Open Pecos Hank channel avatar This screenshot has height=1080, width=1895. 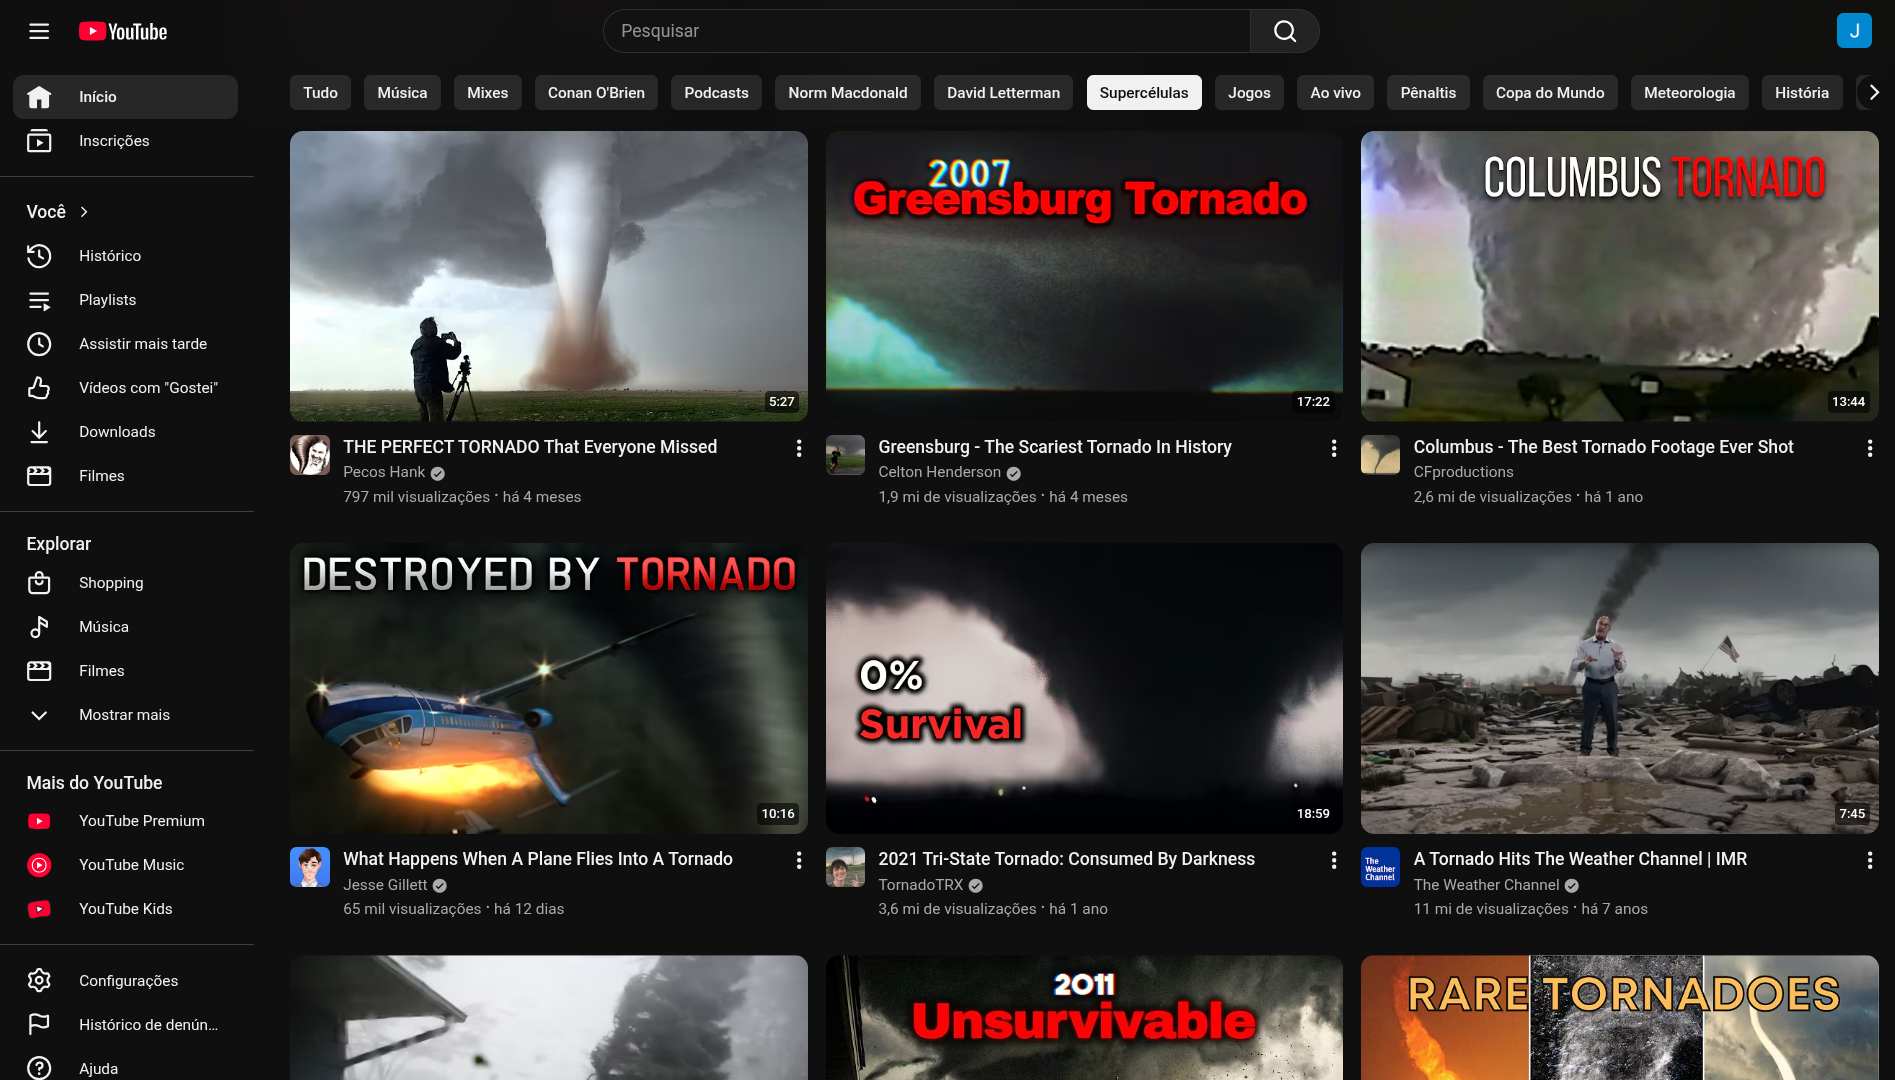coord(310,455)
